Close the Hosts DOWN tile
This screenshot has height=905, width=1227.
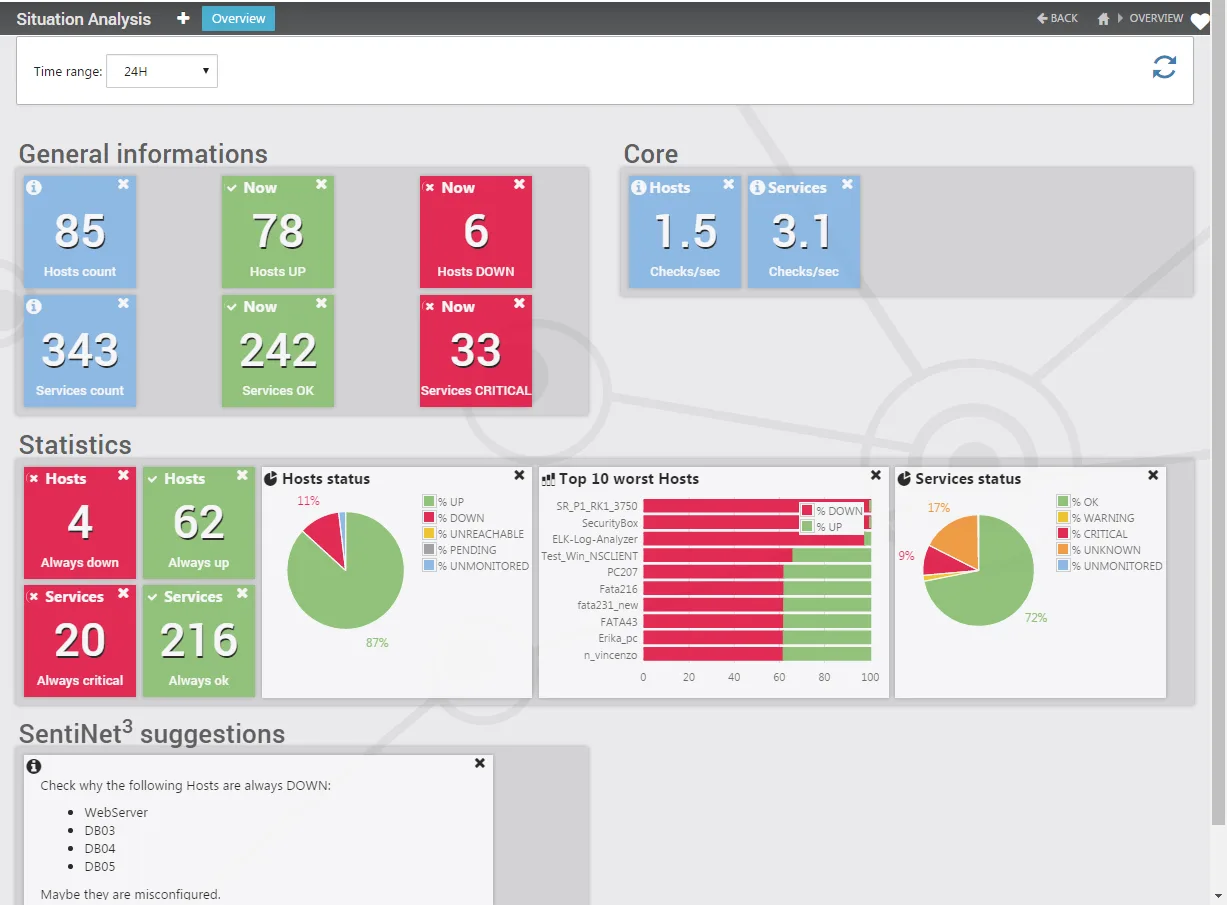point(519,184)
